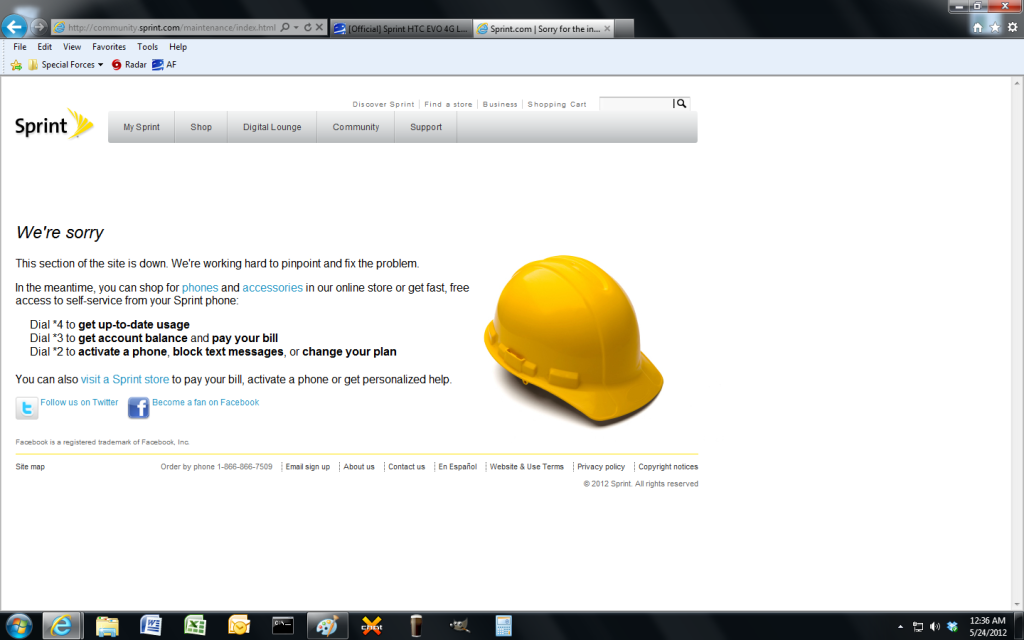This screenshot has height=640, width=1024.
Task: Open the Privacy policy link
Action: point(601,467)
